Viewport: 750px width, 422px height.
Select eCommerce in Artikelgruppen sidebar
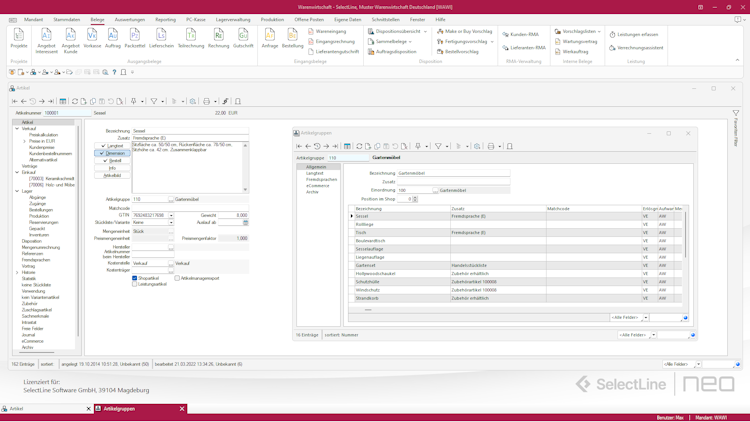pyautogui.click(x=318, y=186)
